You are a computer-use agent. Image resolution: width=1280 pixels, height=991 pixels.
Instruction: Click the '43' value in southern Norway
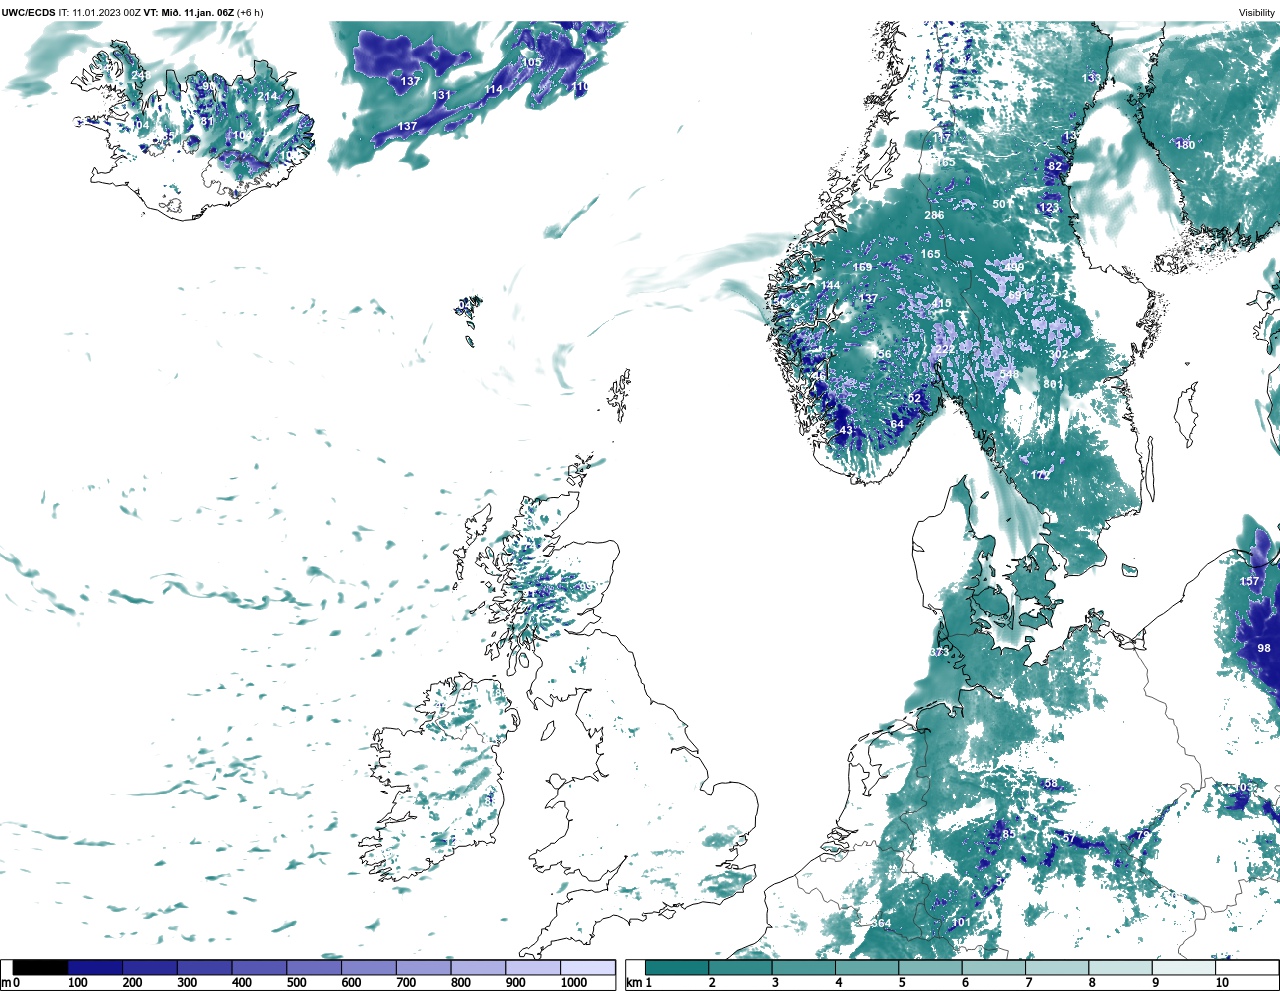tap(846, 431)
